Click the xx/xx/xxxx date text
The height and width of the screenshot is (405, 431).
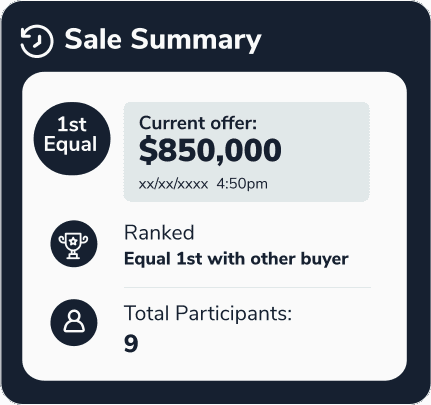pos(173,184)
